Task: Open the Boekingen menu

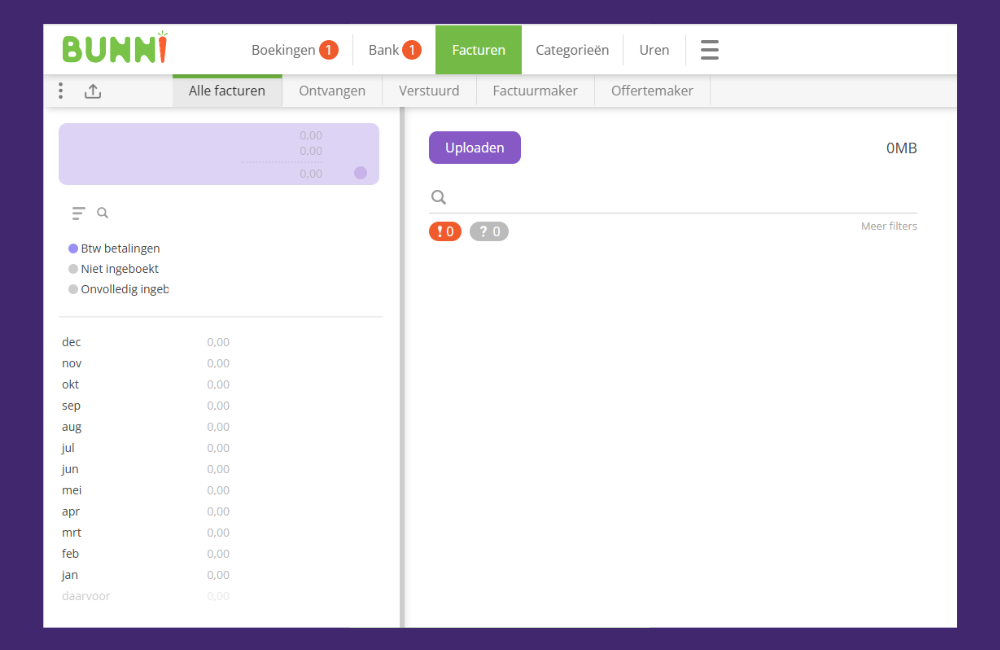Action: (294, 50)
